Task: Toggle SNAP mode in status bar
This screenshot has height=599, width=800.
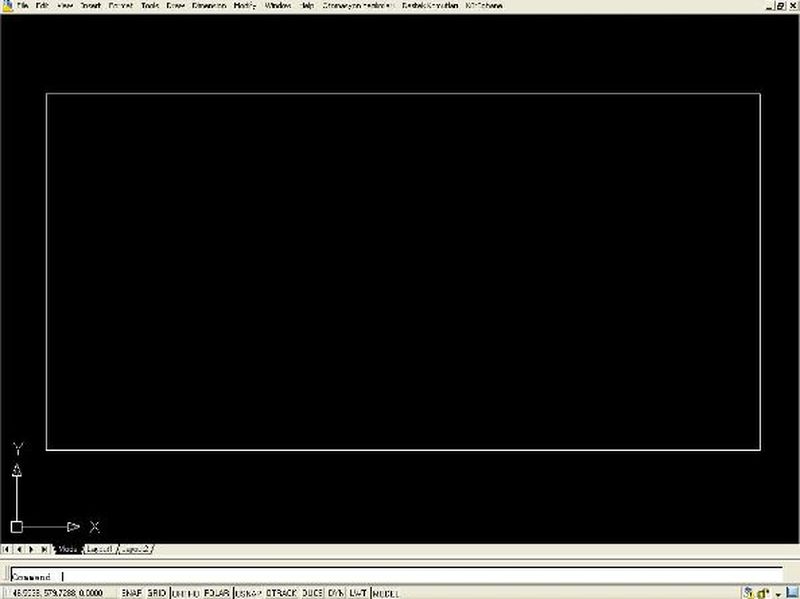Action: tap(132, 593)
